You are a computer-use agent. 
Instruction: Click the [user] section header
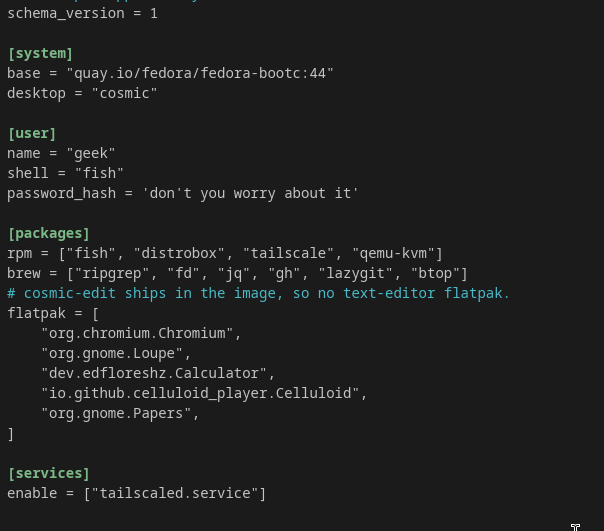point(32,133)
